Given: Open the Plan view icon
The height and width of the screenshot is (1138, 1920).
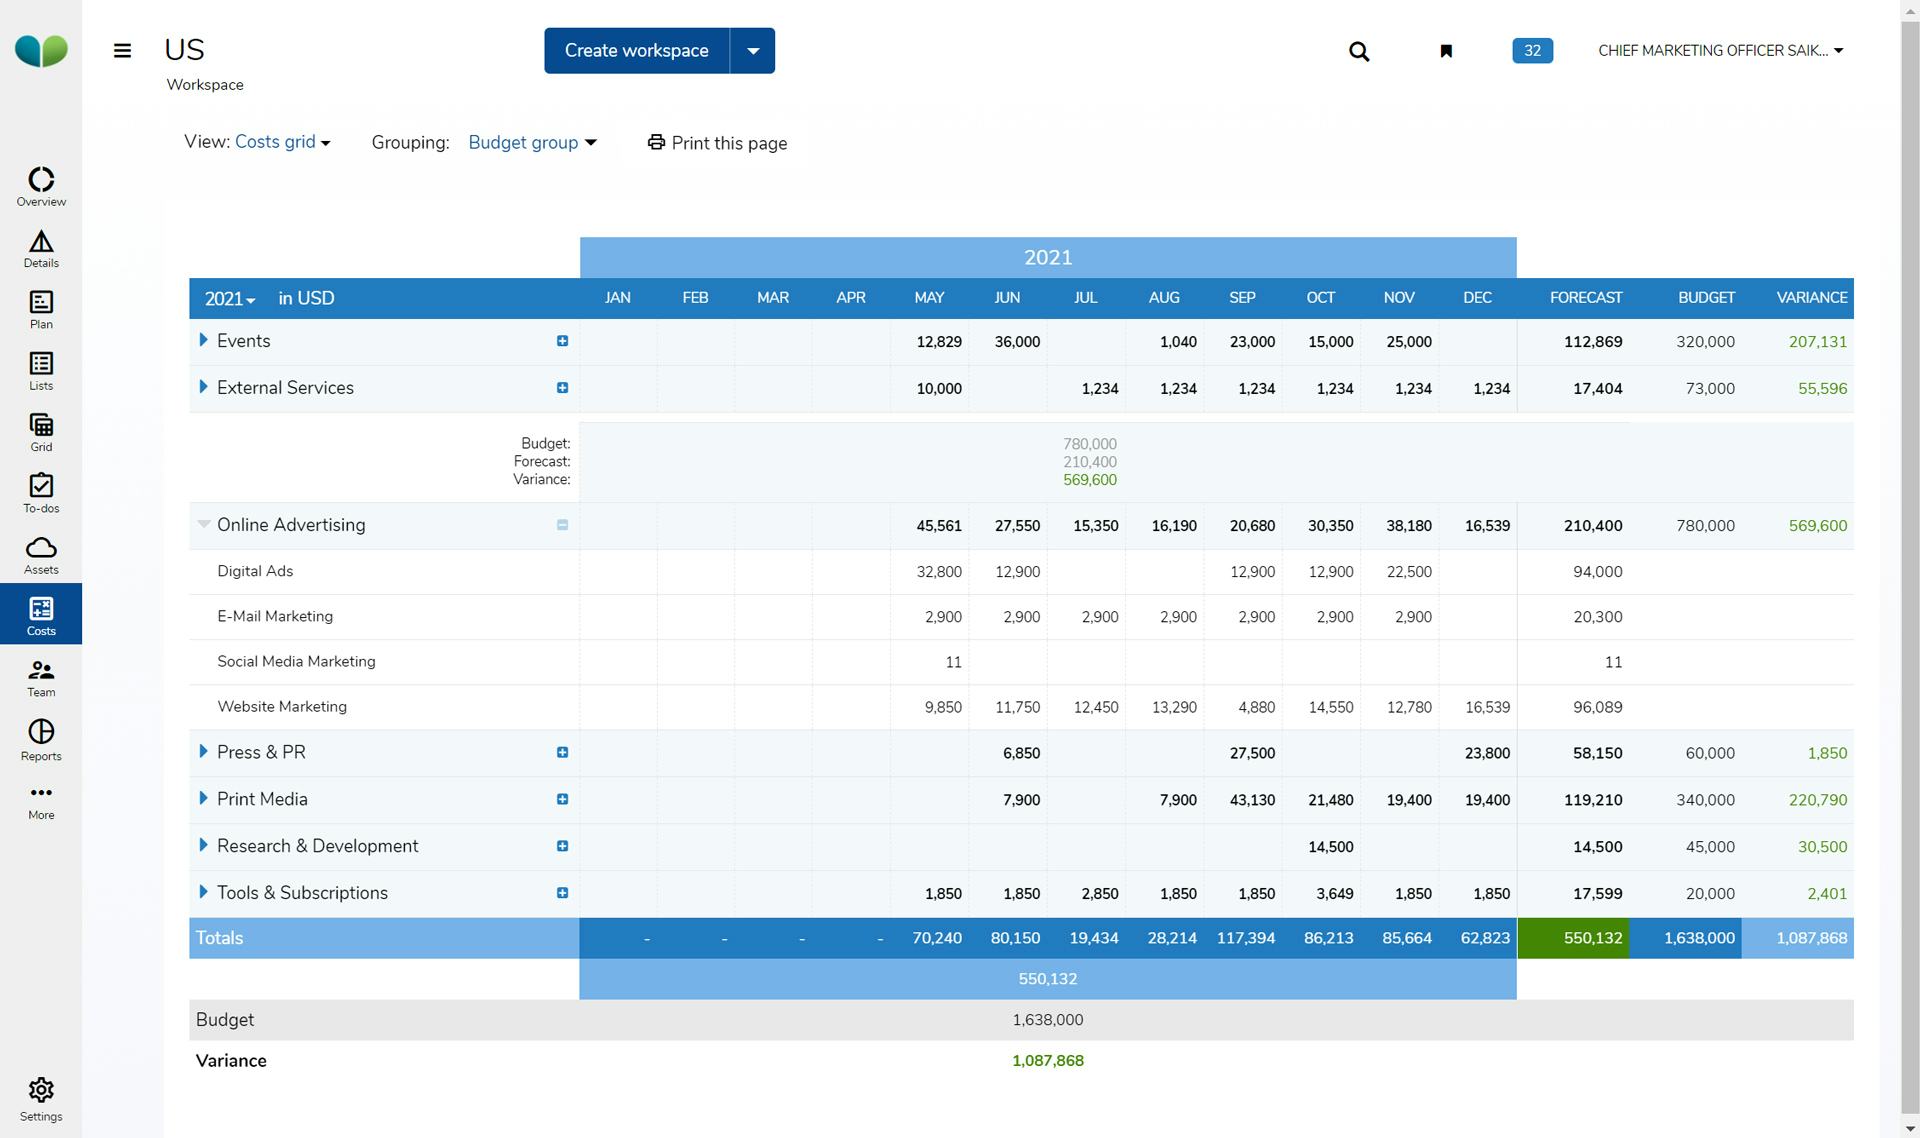Looking at the screenshot, I should 41,309.
